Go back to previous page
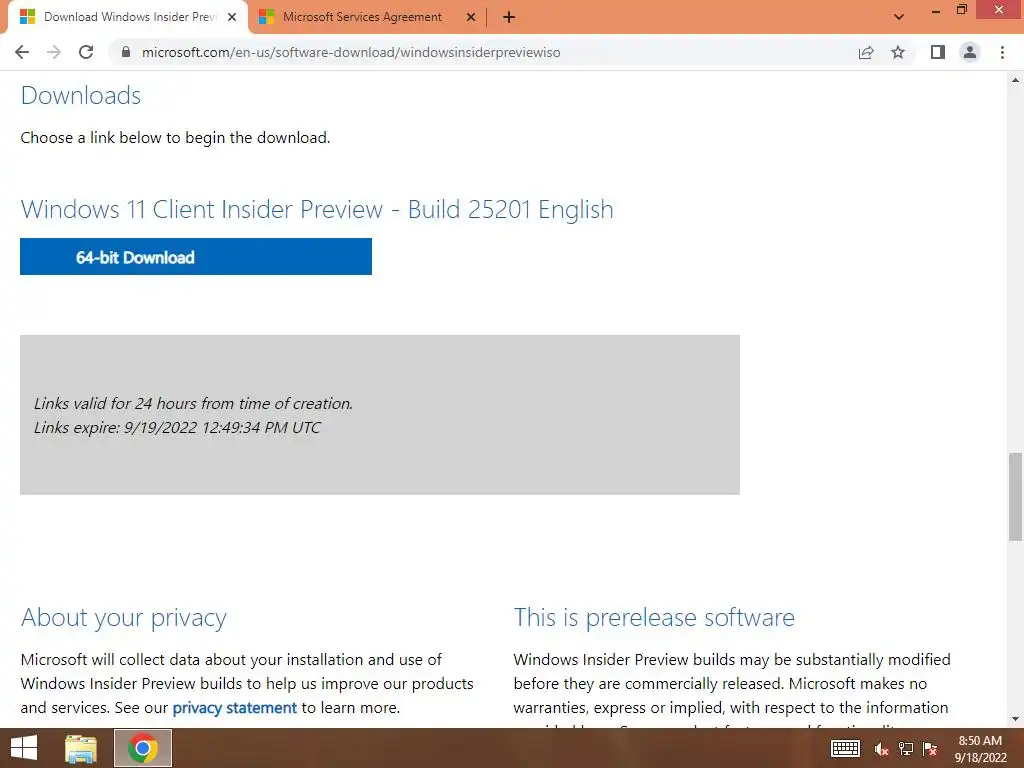Viewport: 1024px width, 768px height. (22, 52)
